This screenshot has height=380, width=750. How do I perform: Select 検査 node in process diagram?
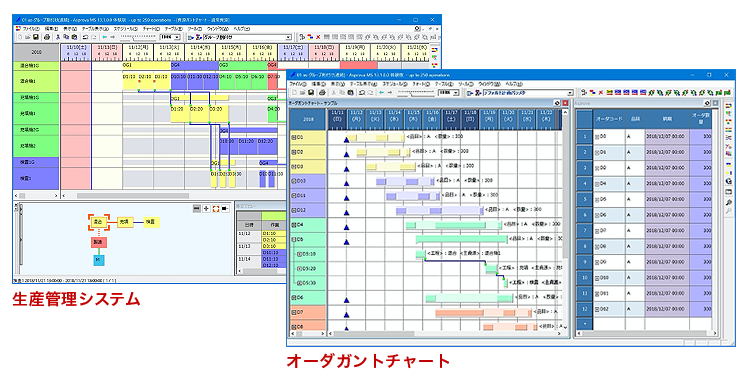click(x=152, y=222)
